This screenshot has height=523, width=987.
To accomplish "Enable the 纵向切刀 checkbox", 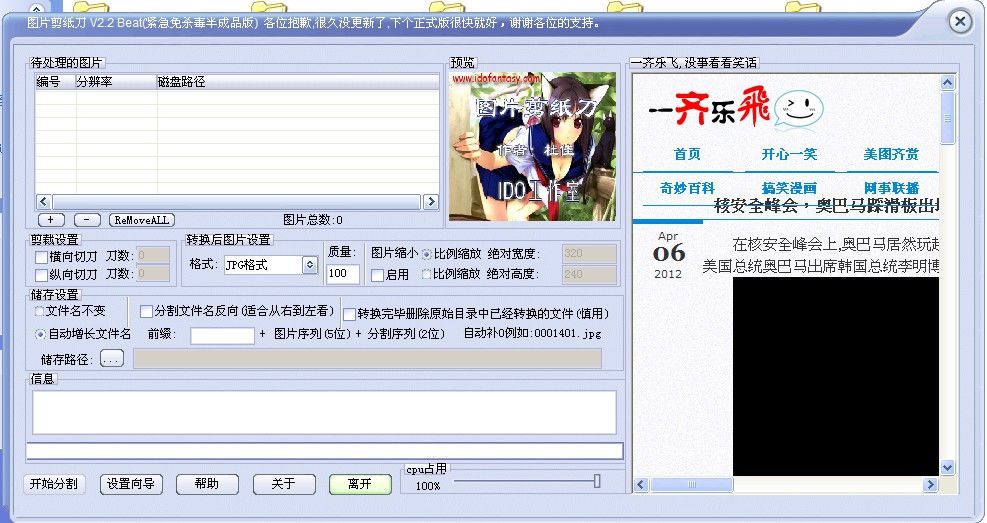I will click(41, 275).
